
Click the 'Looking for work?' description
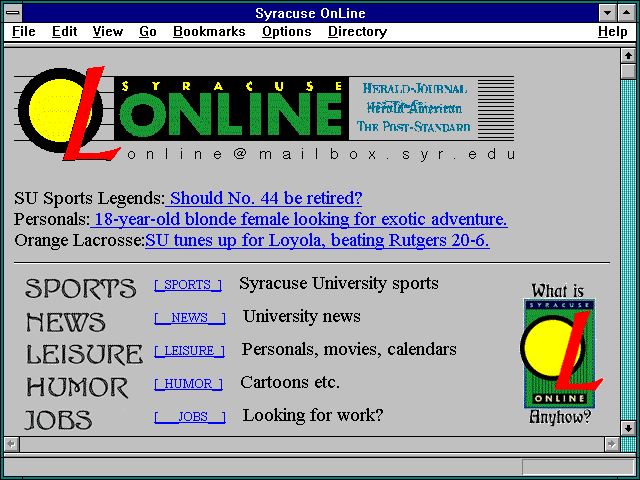coord(313,416)
